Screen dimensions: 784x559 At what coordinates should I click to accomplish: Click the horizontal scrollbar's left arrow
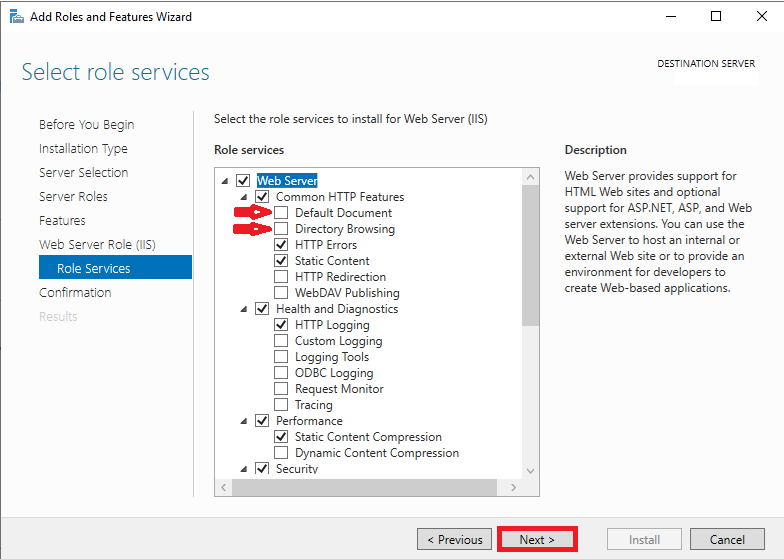pyautogui.click(x=224, y=487)
